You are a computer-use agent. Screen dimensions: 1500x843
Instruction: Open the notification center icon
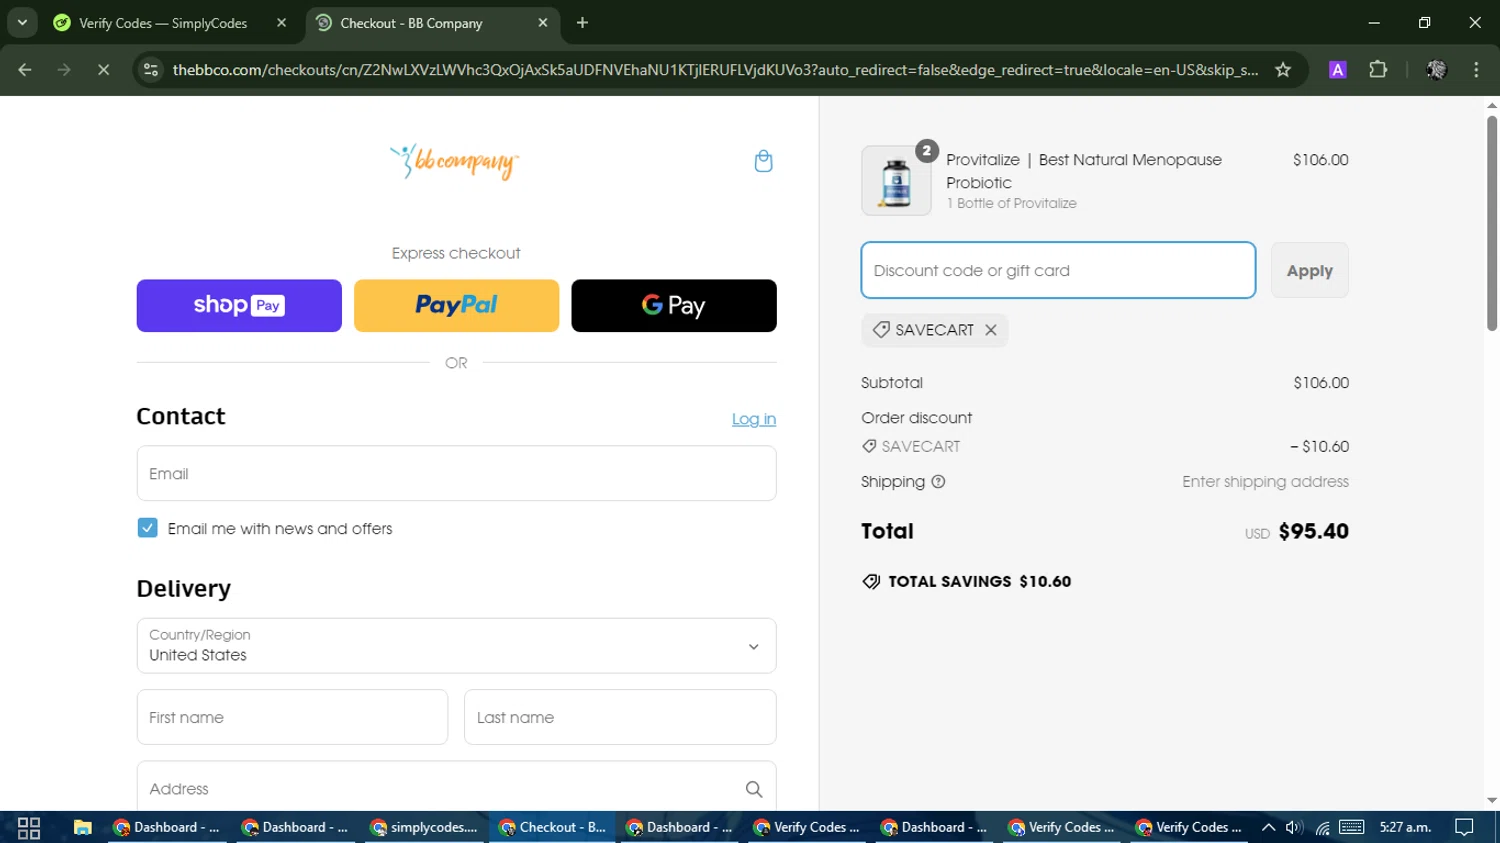coord(1464,827)
